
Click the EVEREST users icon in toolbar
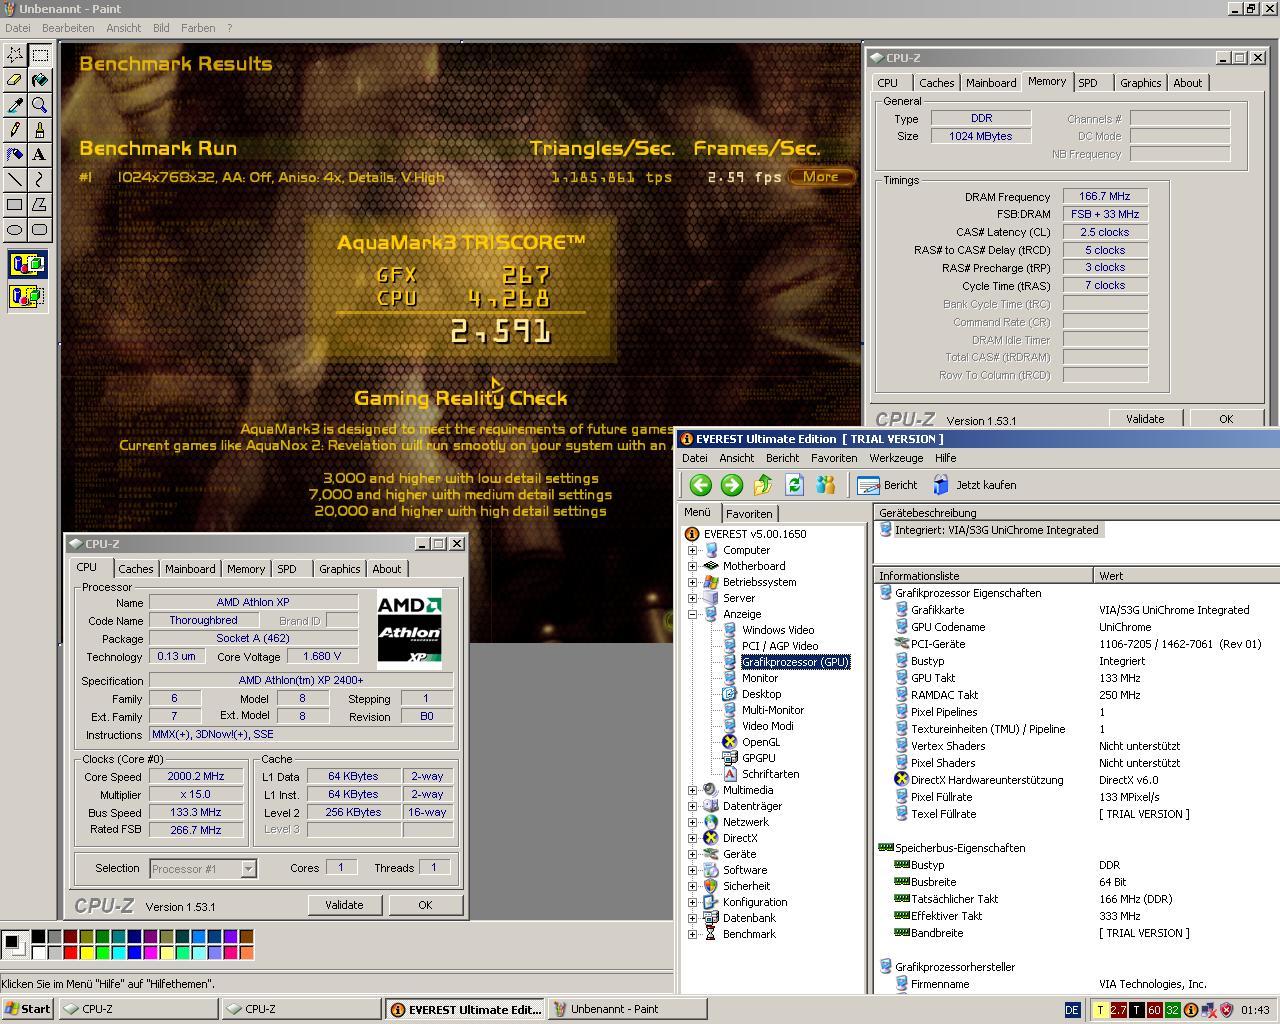coord(825,485)
